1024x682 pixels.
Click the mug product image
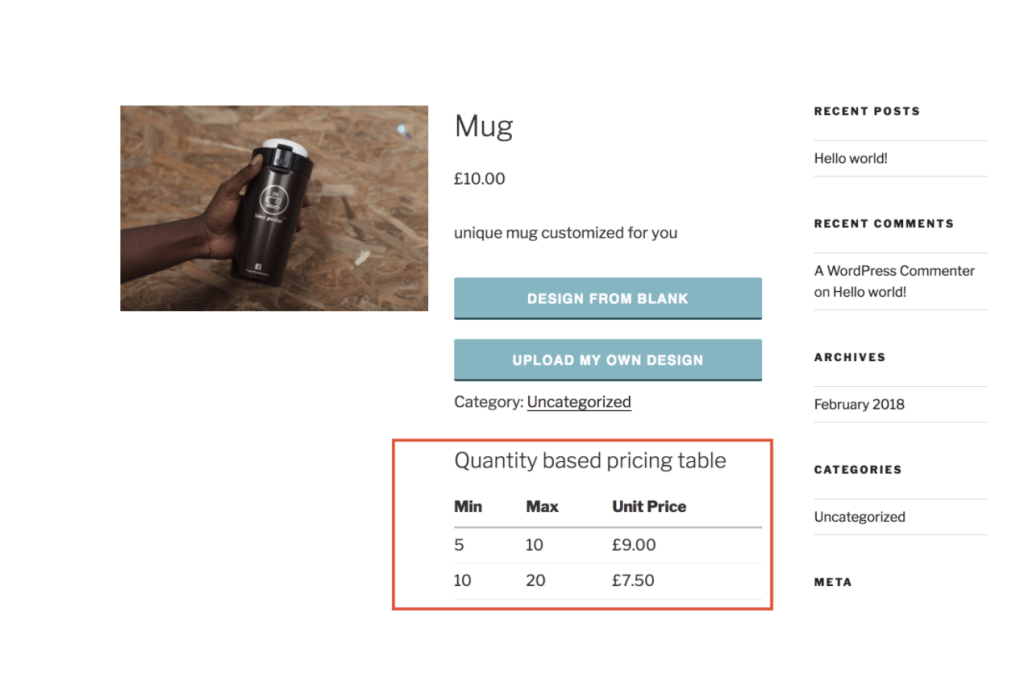tap(274, 207)
